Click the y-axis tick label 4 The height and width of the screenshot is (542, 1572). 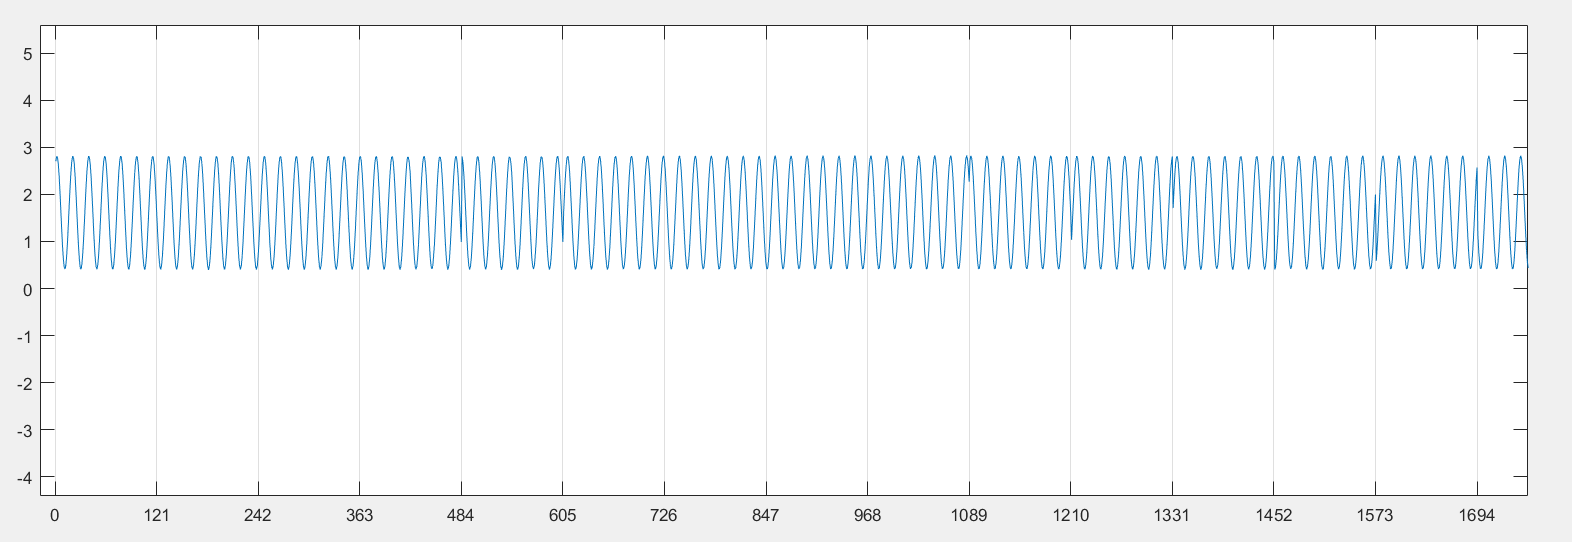[28, 101]
